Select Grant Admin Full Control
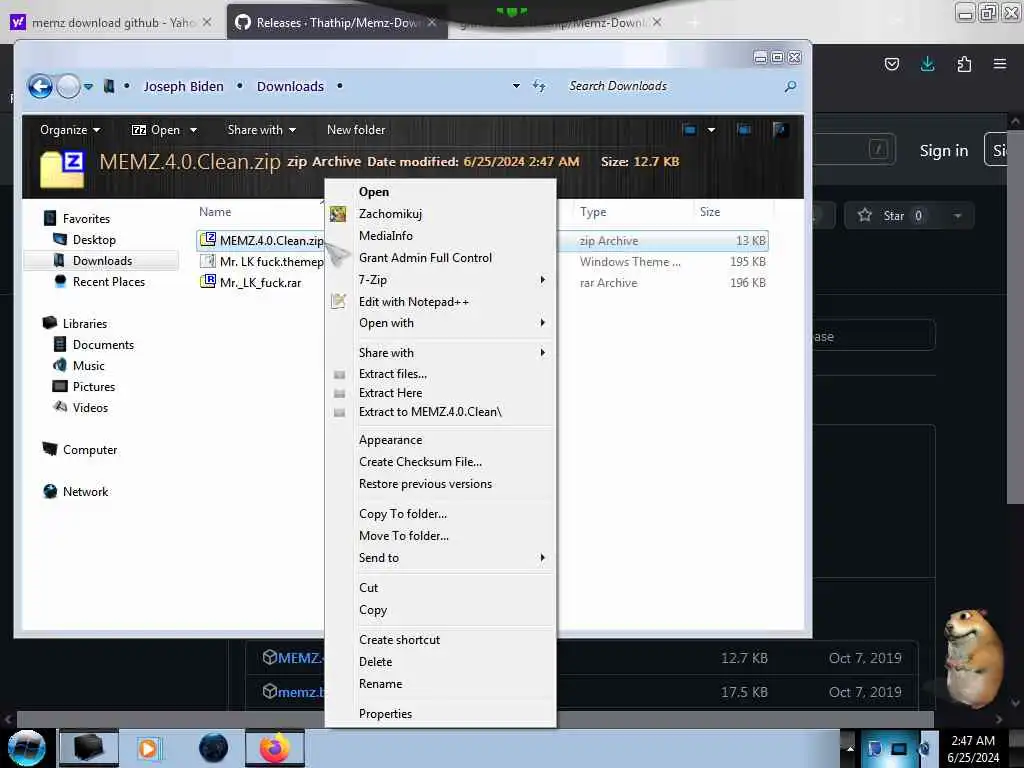Viewport: 1024px width, 768px height. coord(425,258)
